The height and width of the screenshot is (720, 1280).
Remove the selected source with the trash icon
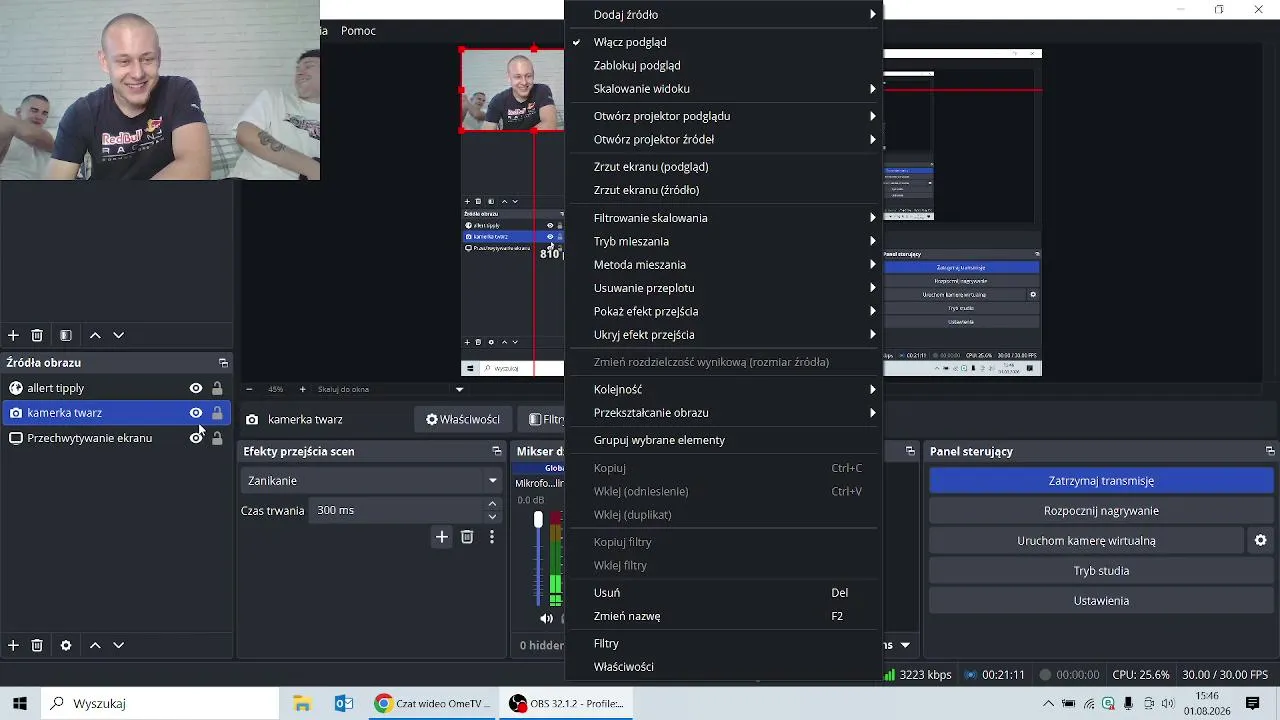coord(37,646)
